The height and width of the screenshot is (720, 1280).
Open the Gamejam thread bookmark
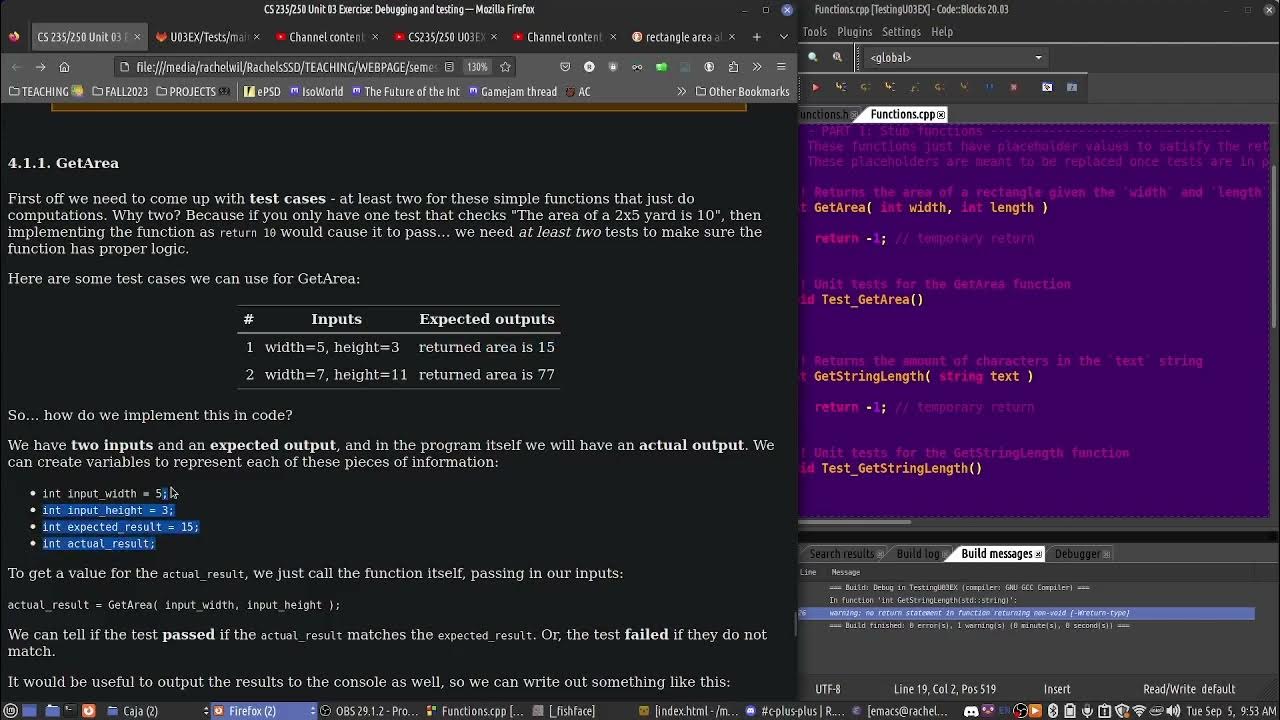(x=512, y=91)
